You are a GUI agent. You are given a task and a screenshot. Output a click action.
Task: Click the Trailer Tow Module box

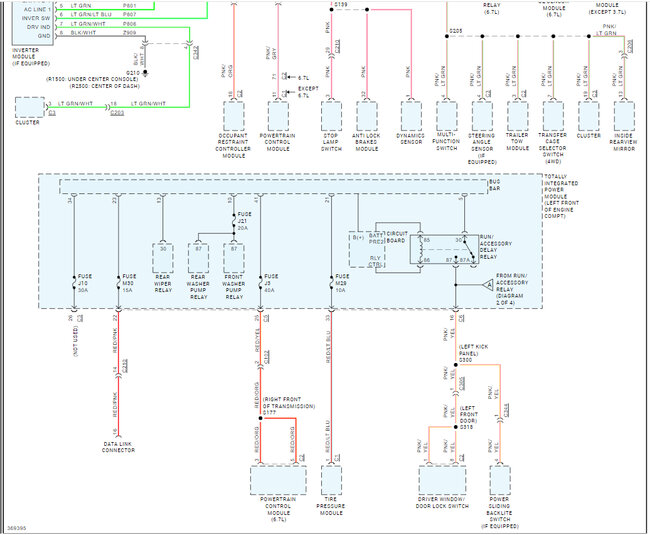[518, 116]
